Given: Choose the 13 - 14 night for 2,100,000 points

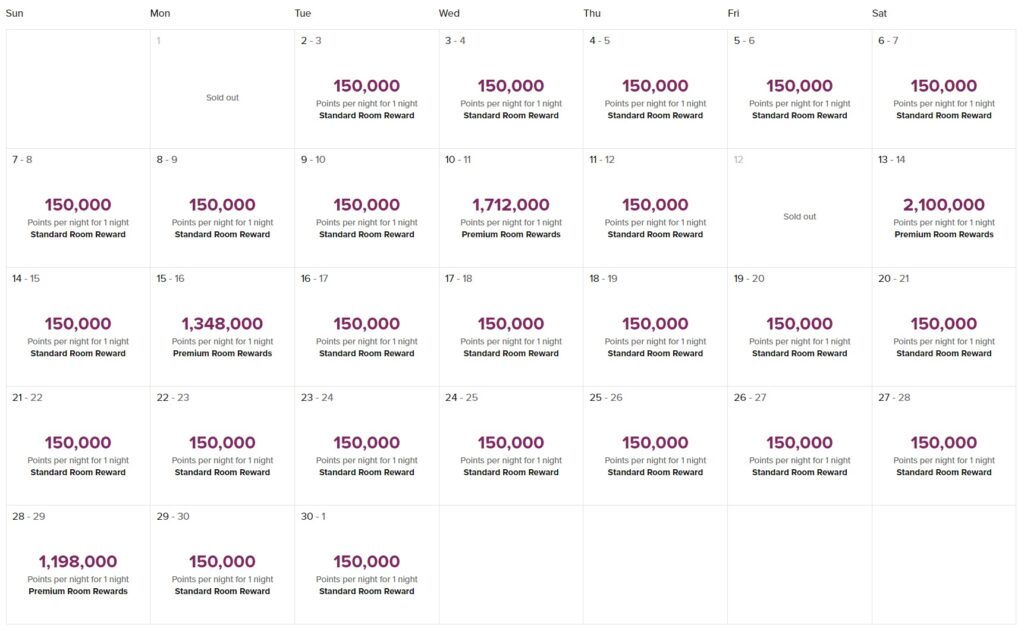Looking at the screenshot, I should tap(944, 208).
